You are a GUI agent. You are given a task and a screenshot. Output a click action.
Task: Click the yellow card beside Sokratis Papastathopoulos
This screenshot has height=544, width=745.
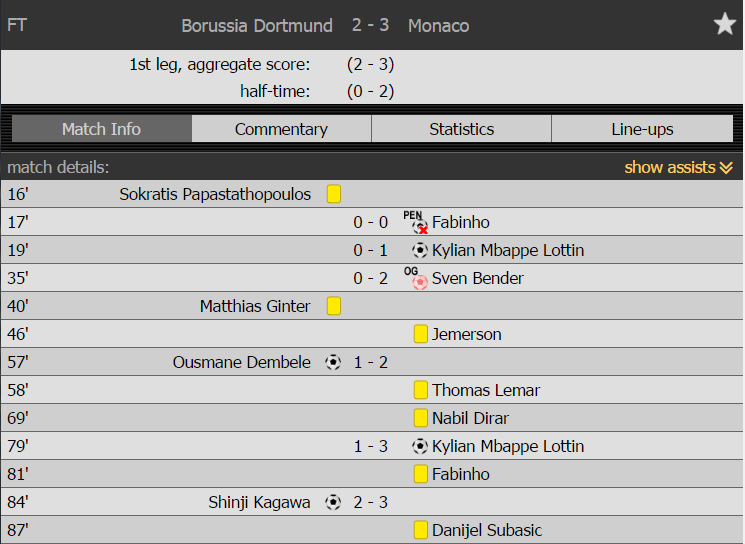(x=334, y=194)
